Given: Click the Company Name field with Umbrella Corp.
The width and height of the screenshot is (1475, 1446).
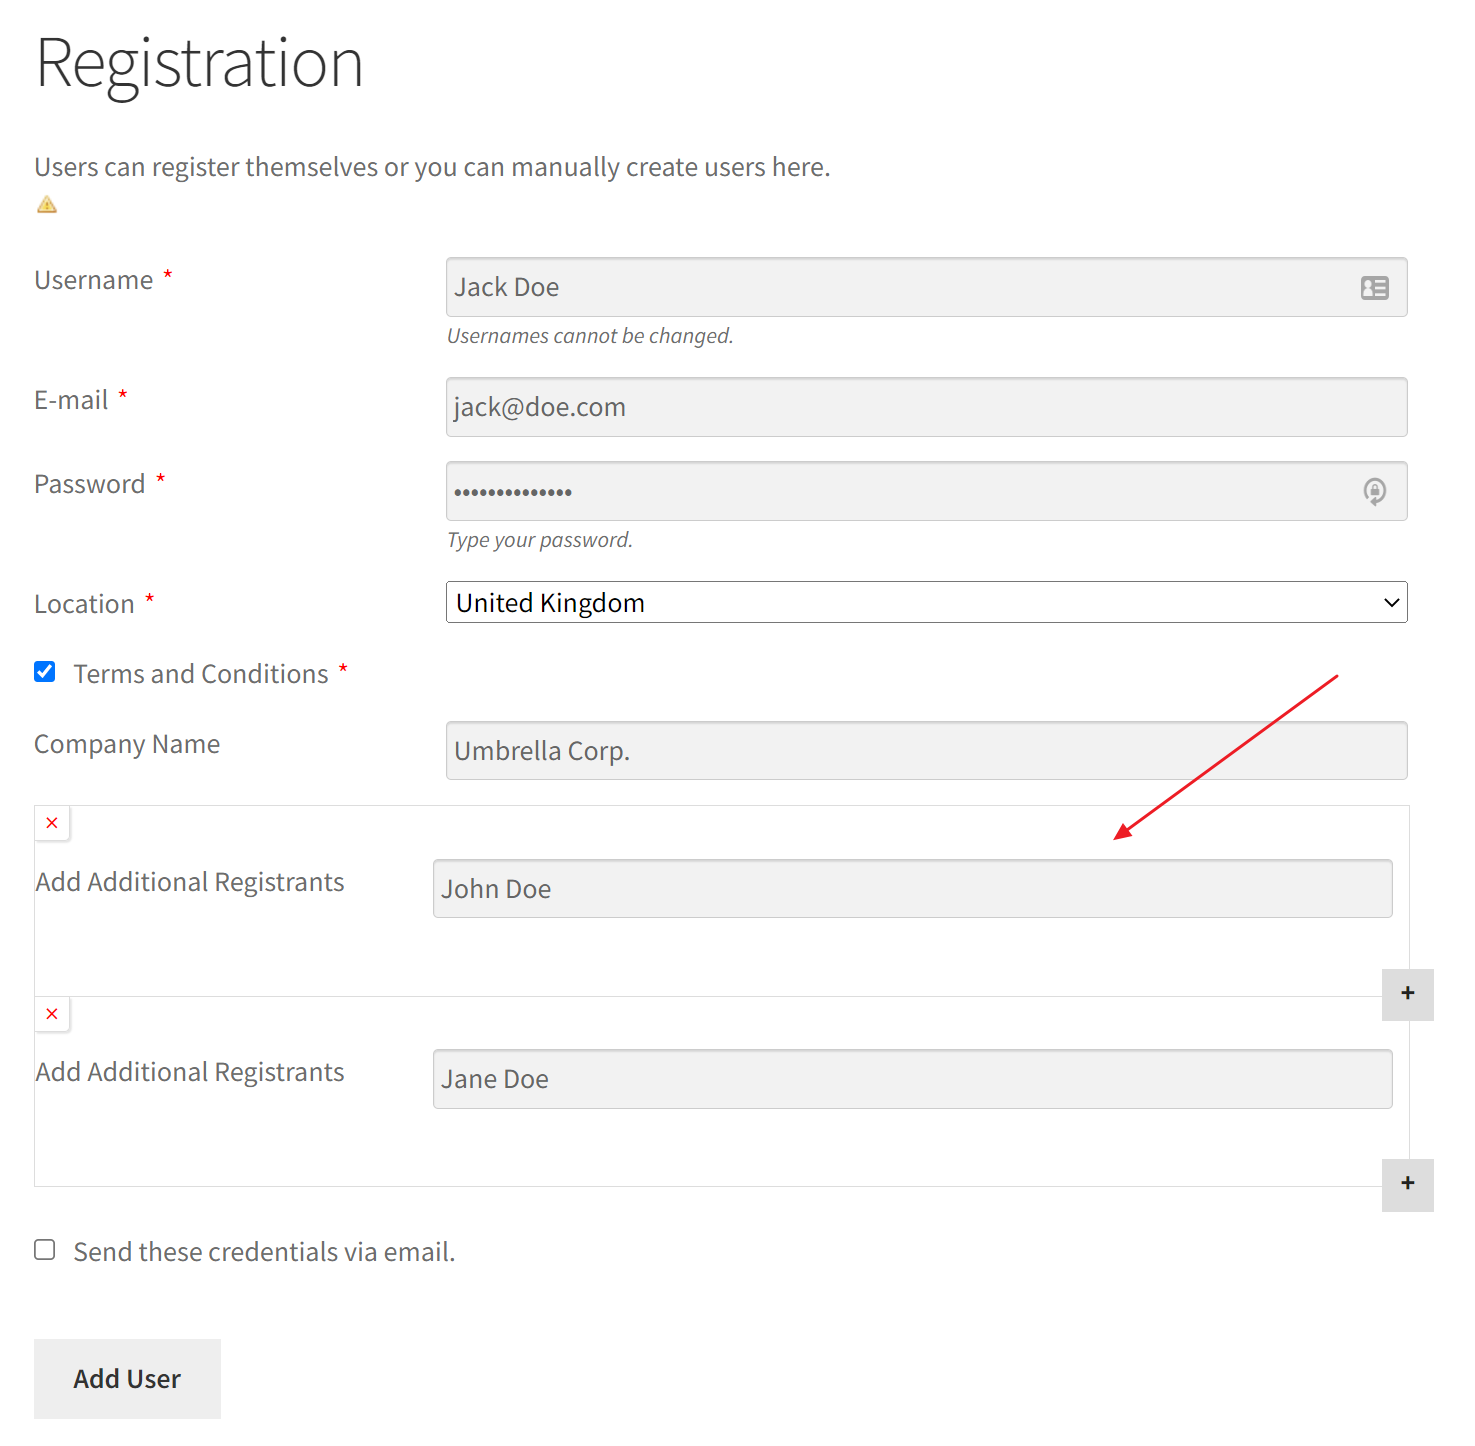Looking at the screenshot, I should 926,751.
